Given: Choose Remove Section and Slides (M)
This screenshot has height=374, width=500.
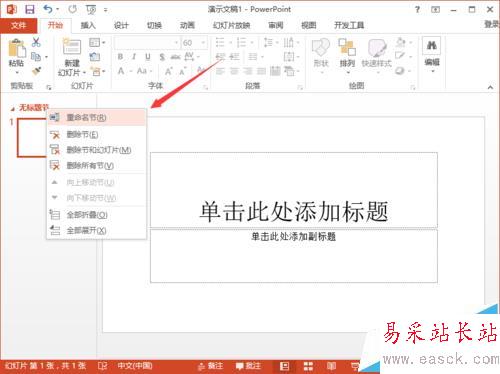Looking at the screenshot, I should click(96, 150).
